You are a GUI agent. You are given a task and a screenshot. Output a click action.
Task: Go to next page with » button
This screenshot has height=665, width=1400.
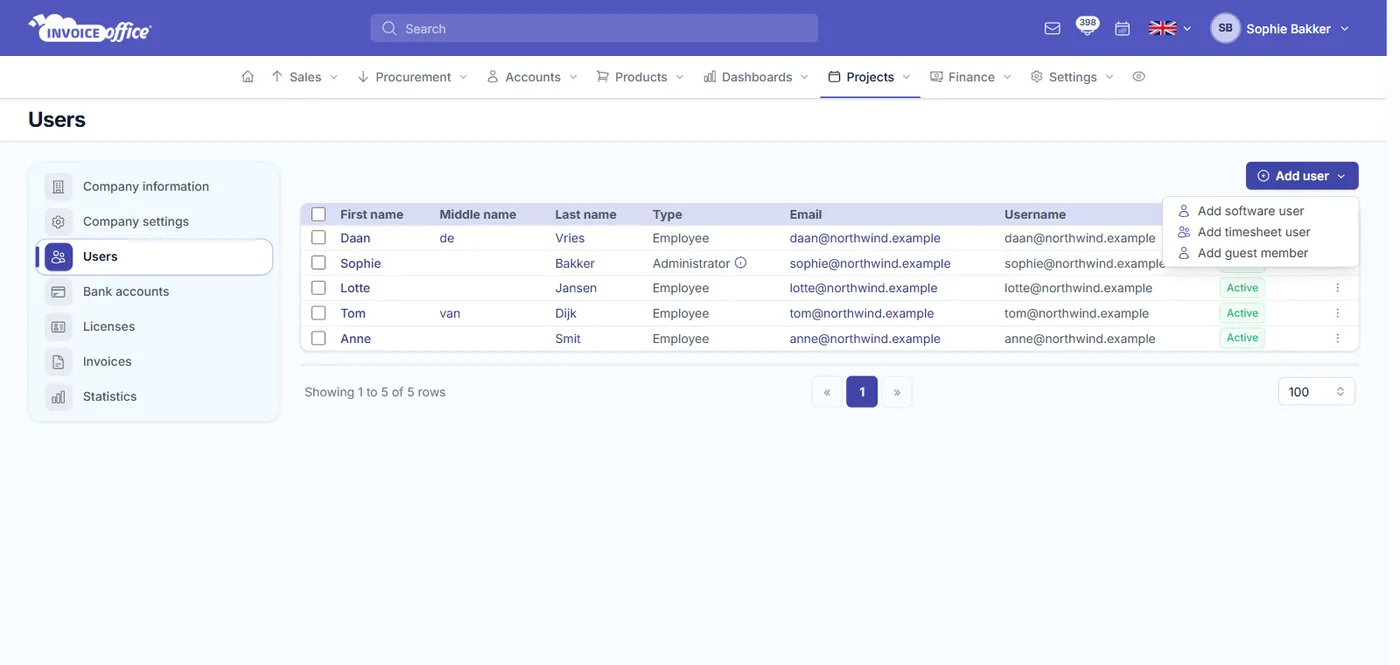[x=897, y=392]
